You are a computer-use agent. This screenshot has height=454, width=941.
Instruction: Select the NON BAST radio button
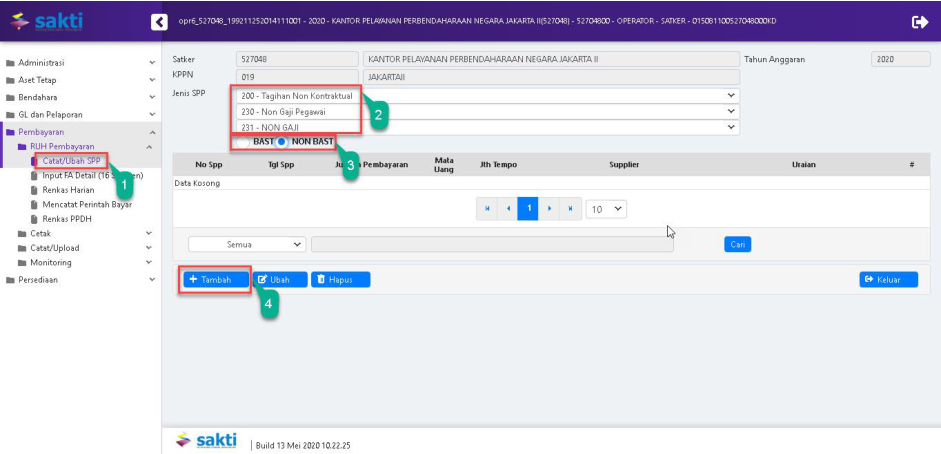pos(282,143)
